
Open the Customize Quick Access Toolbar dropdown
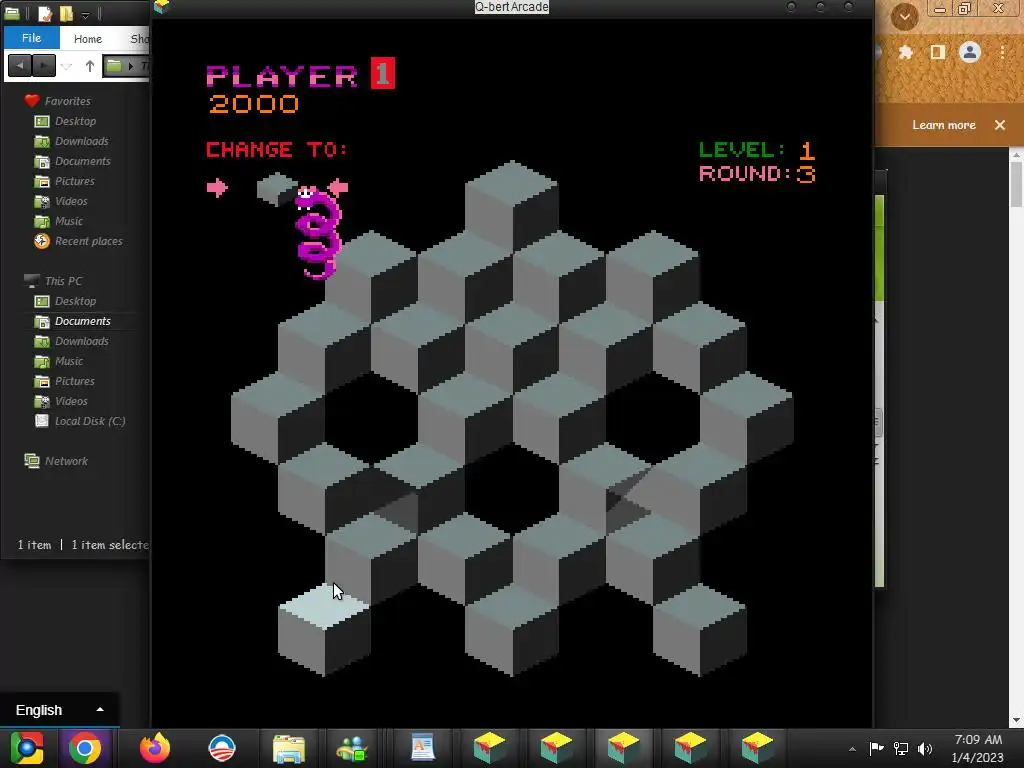click(x=86, y=14)
